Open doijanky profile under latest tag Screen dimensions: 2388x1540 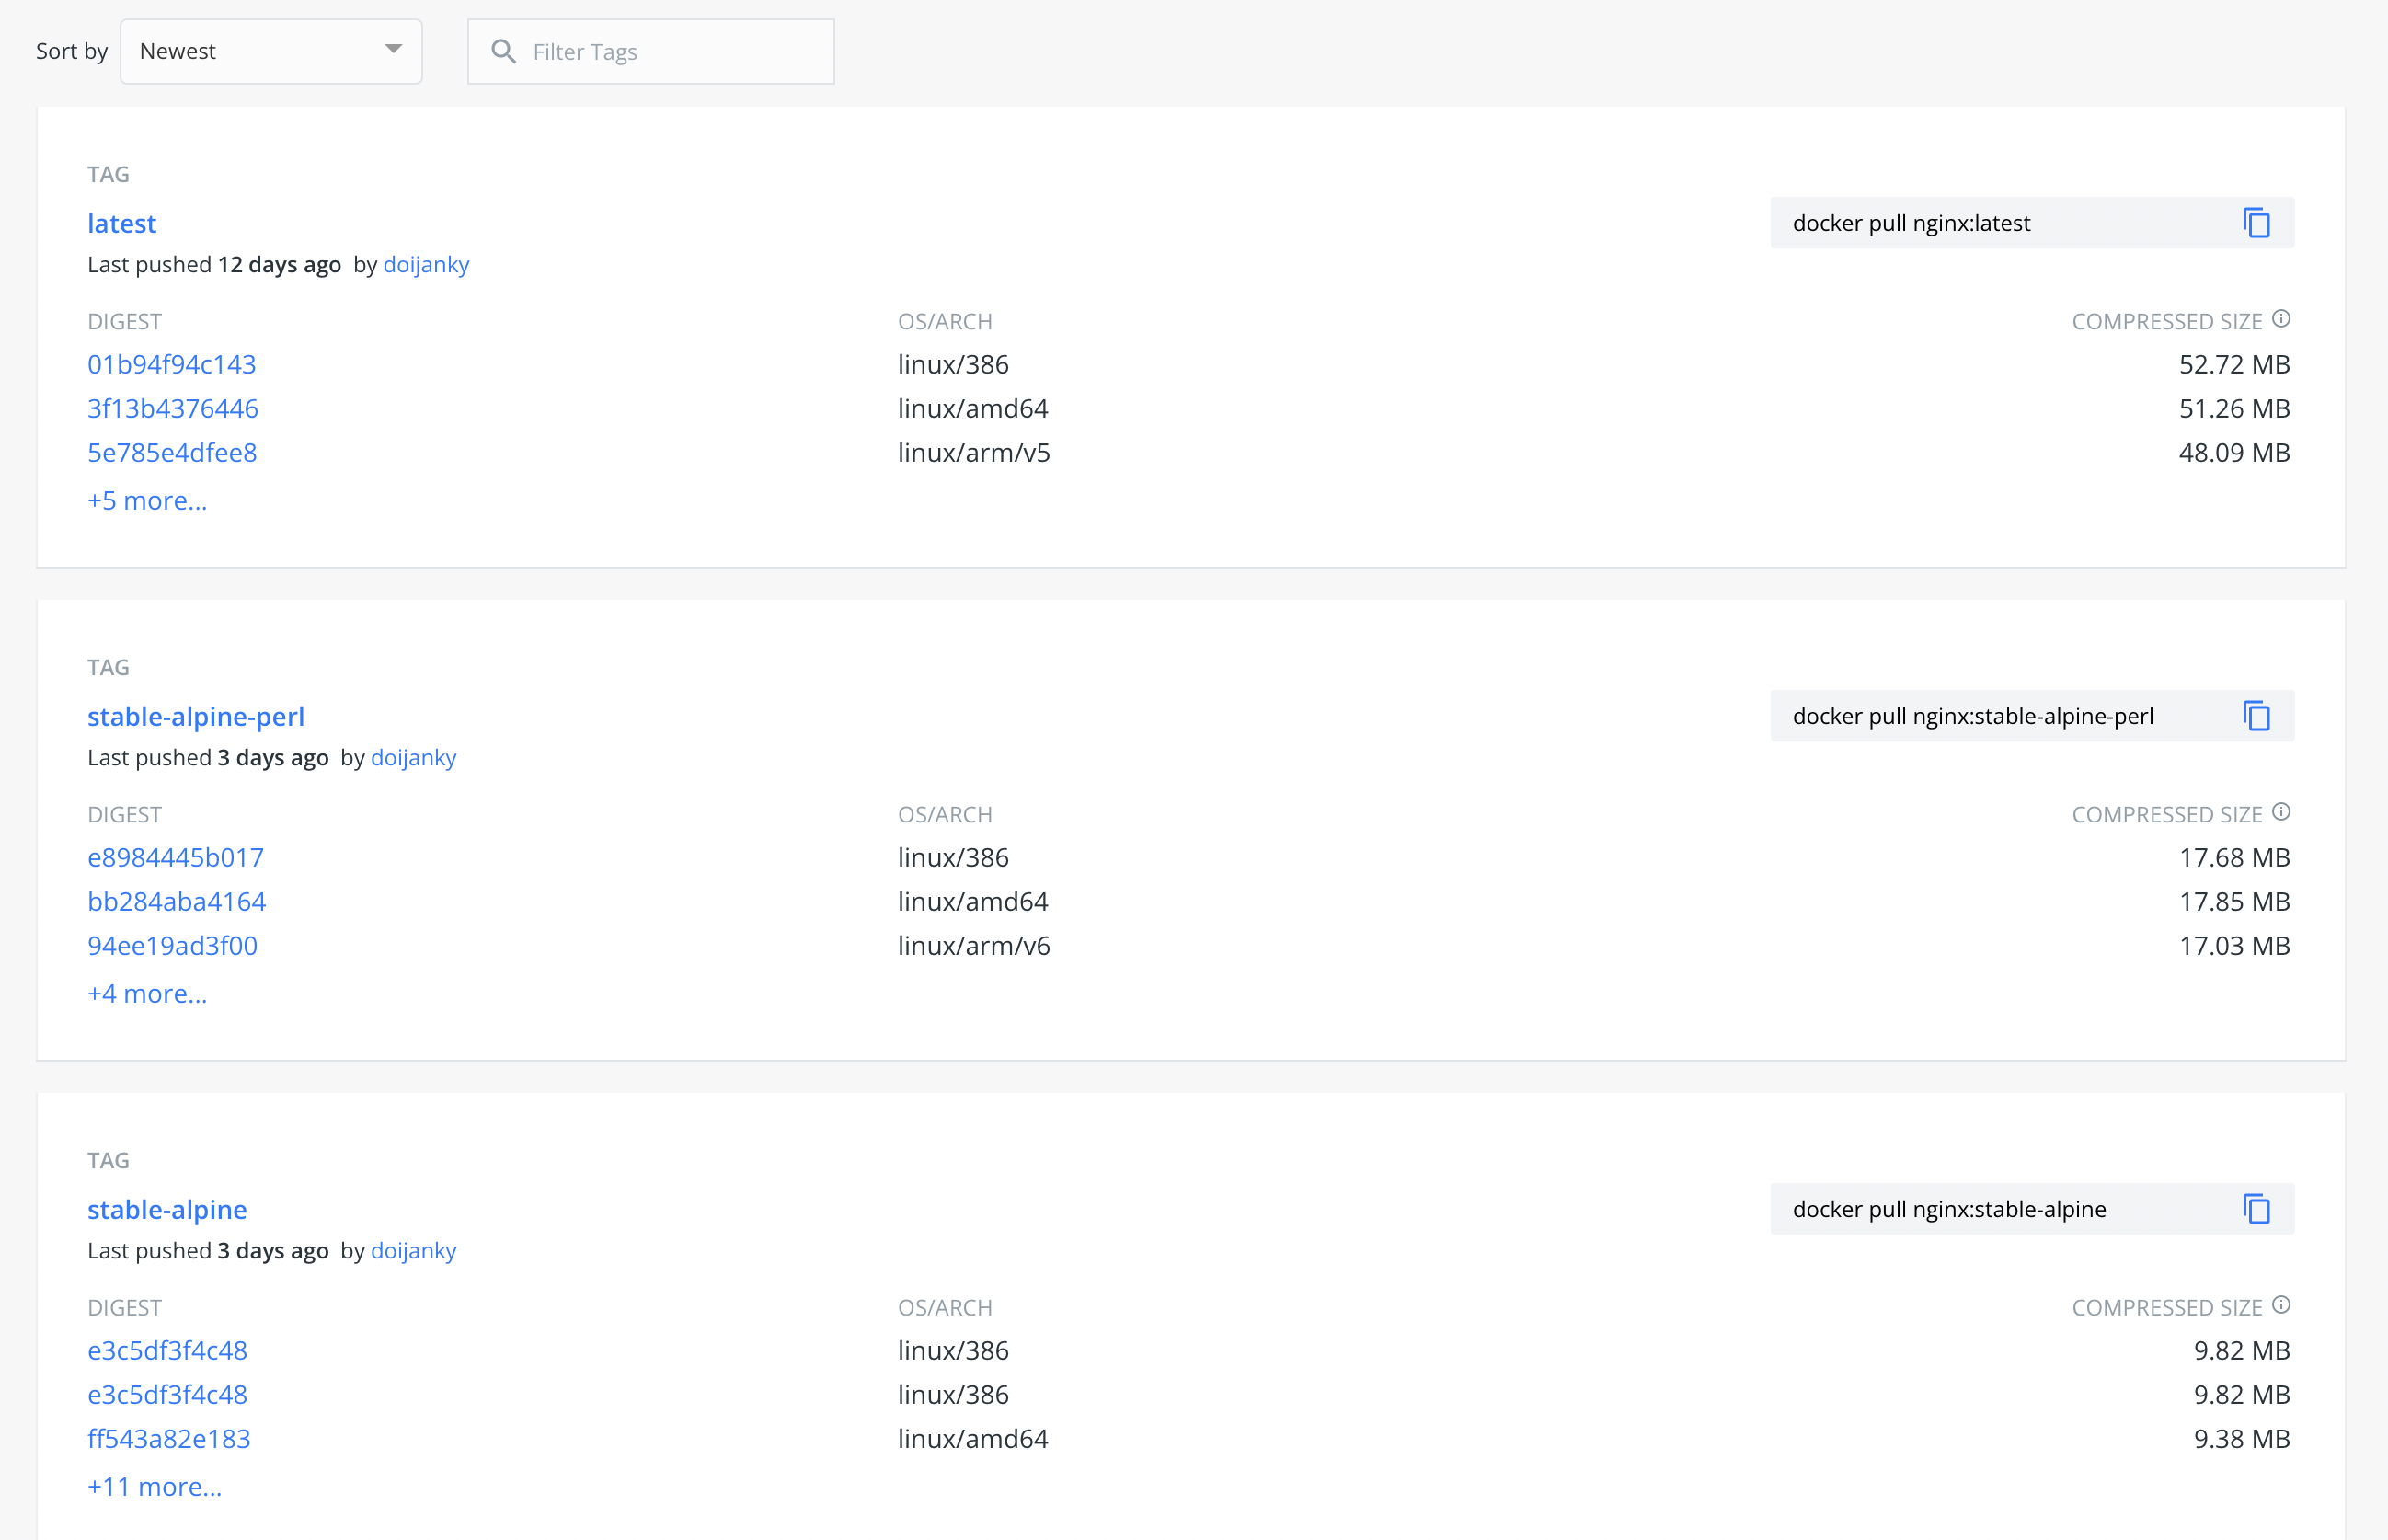426,264
